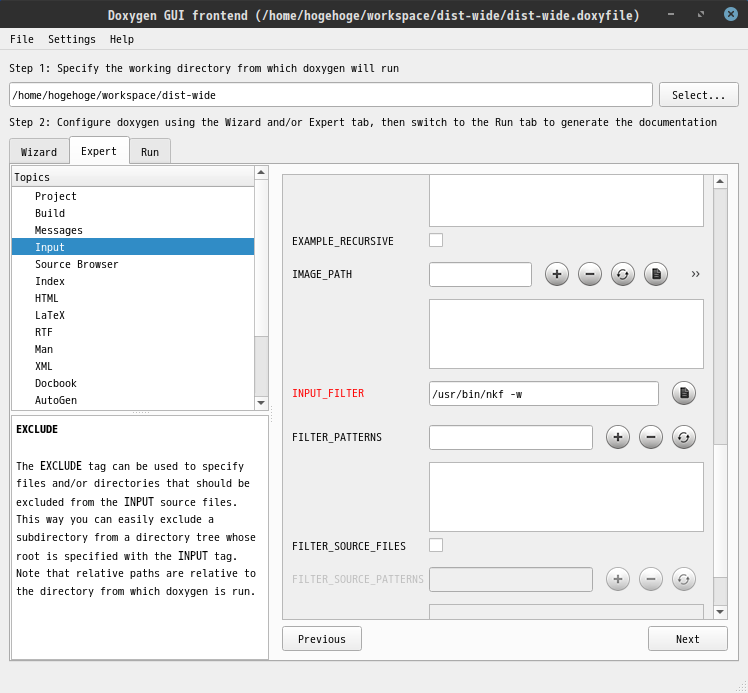Click disabled FILTER_SOURCE_PATTERNS remove button
Screen dimensions: 748x693
[x=651, y=579]
